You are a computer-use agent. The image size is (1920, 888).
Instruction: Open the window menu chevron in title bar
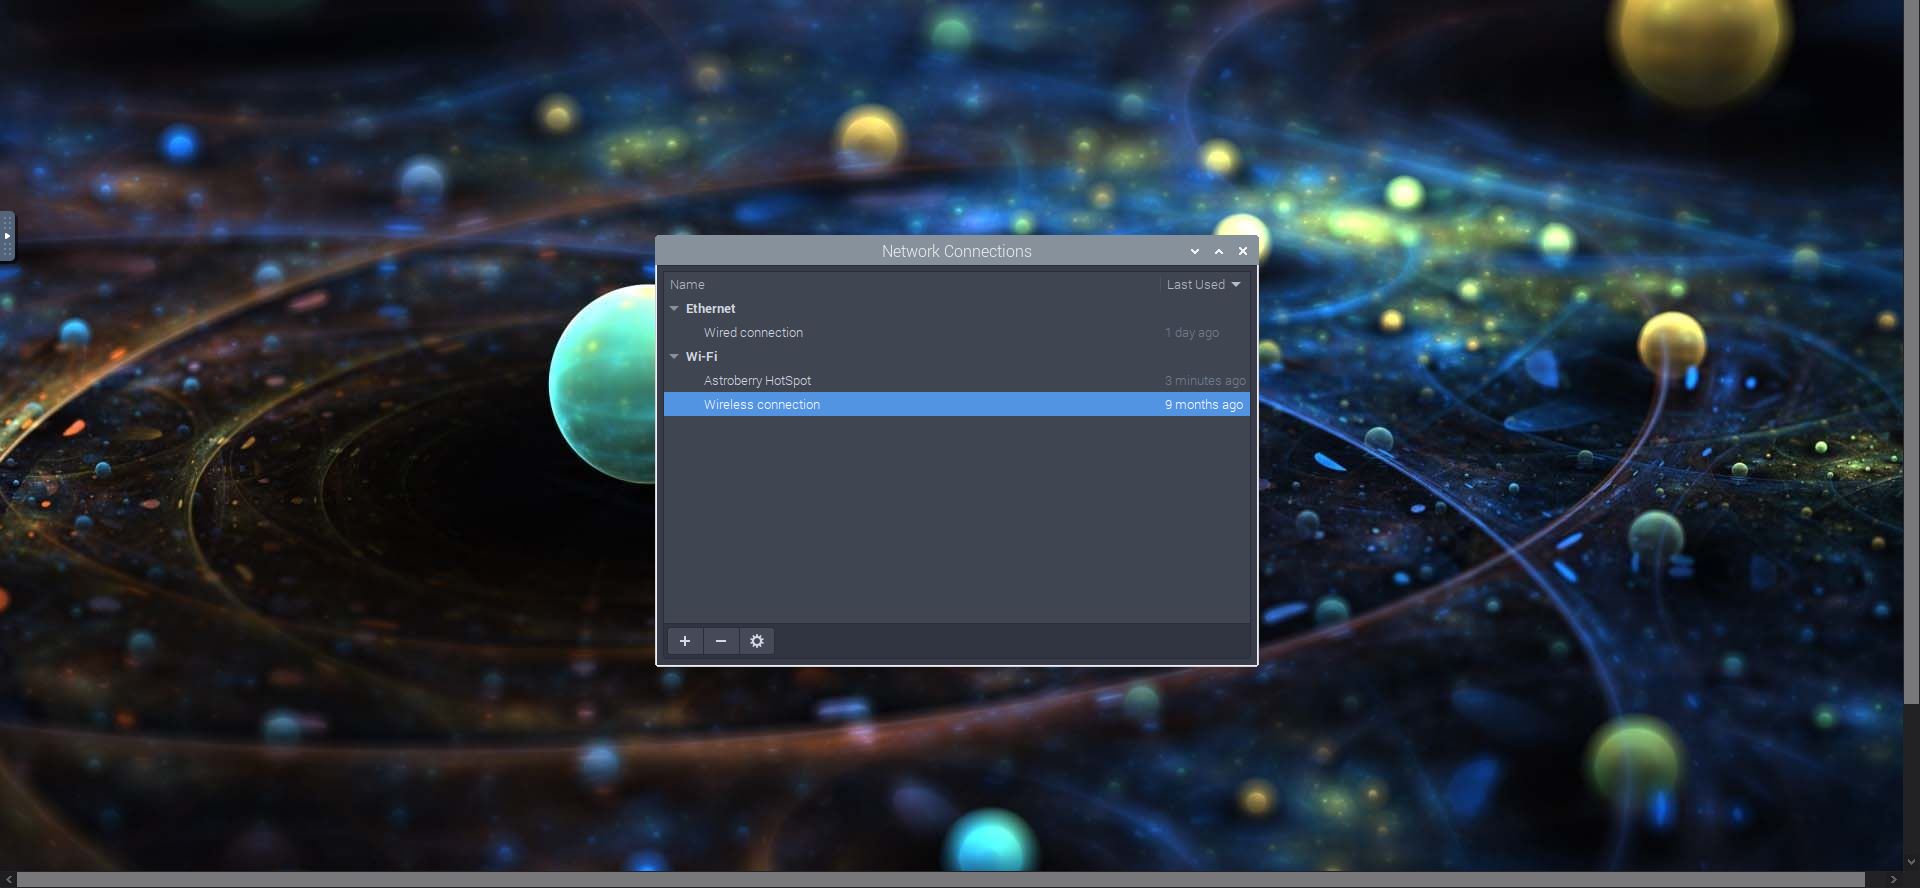1195,251
